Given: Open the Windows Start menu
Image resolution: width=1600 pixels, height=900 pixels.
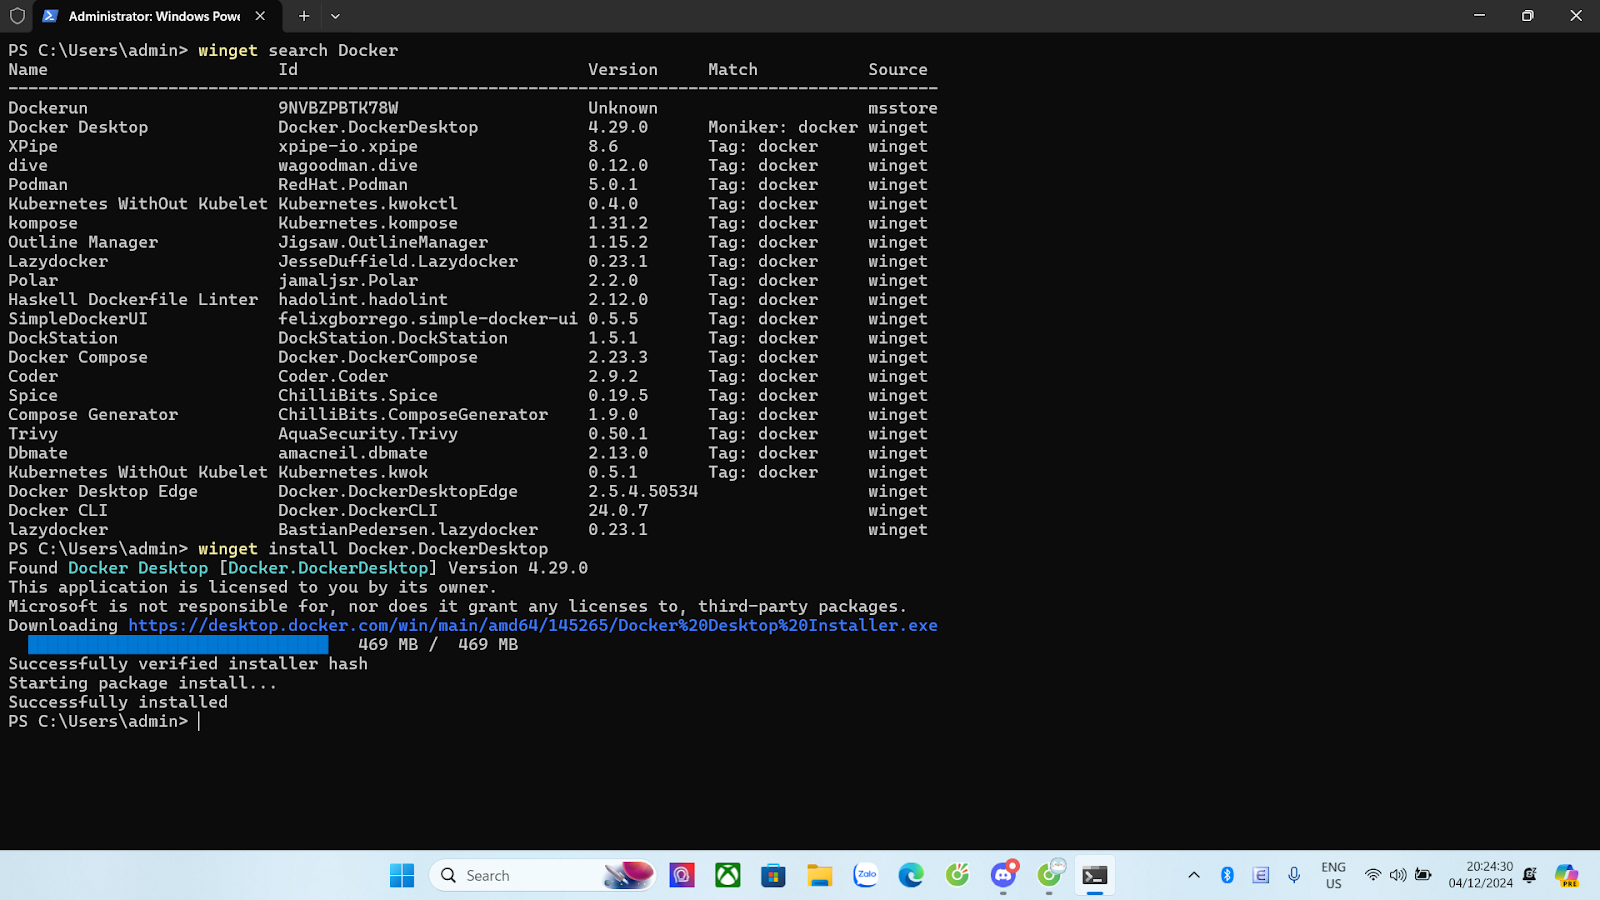Looking at the screenshot, I should (x=402, y=875).
